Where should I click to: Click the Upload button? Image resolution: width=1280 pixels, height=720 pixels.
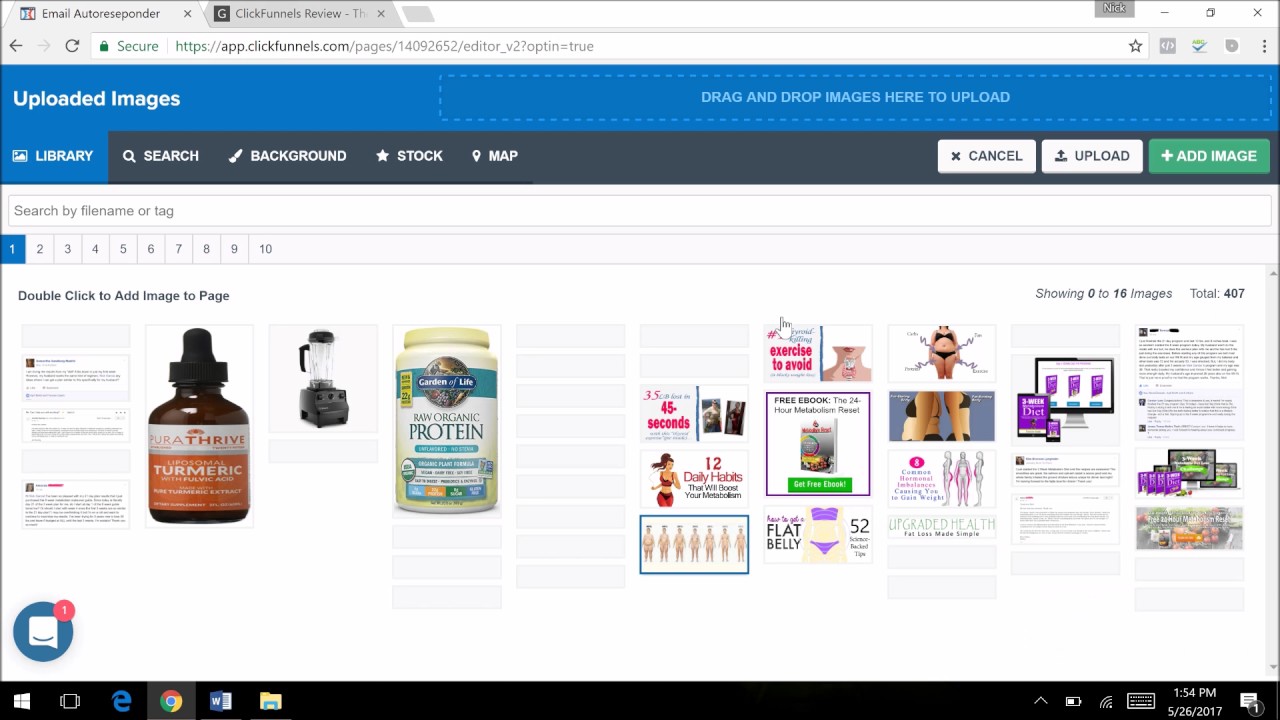tap(1092, 156)
